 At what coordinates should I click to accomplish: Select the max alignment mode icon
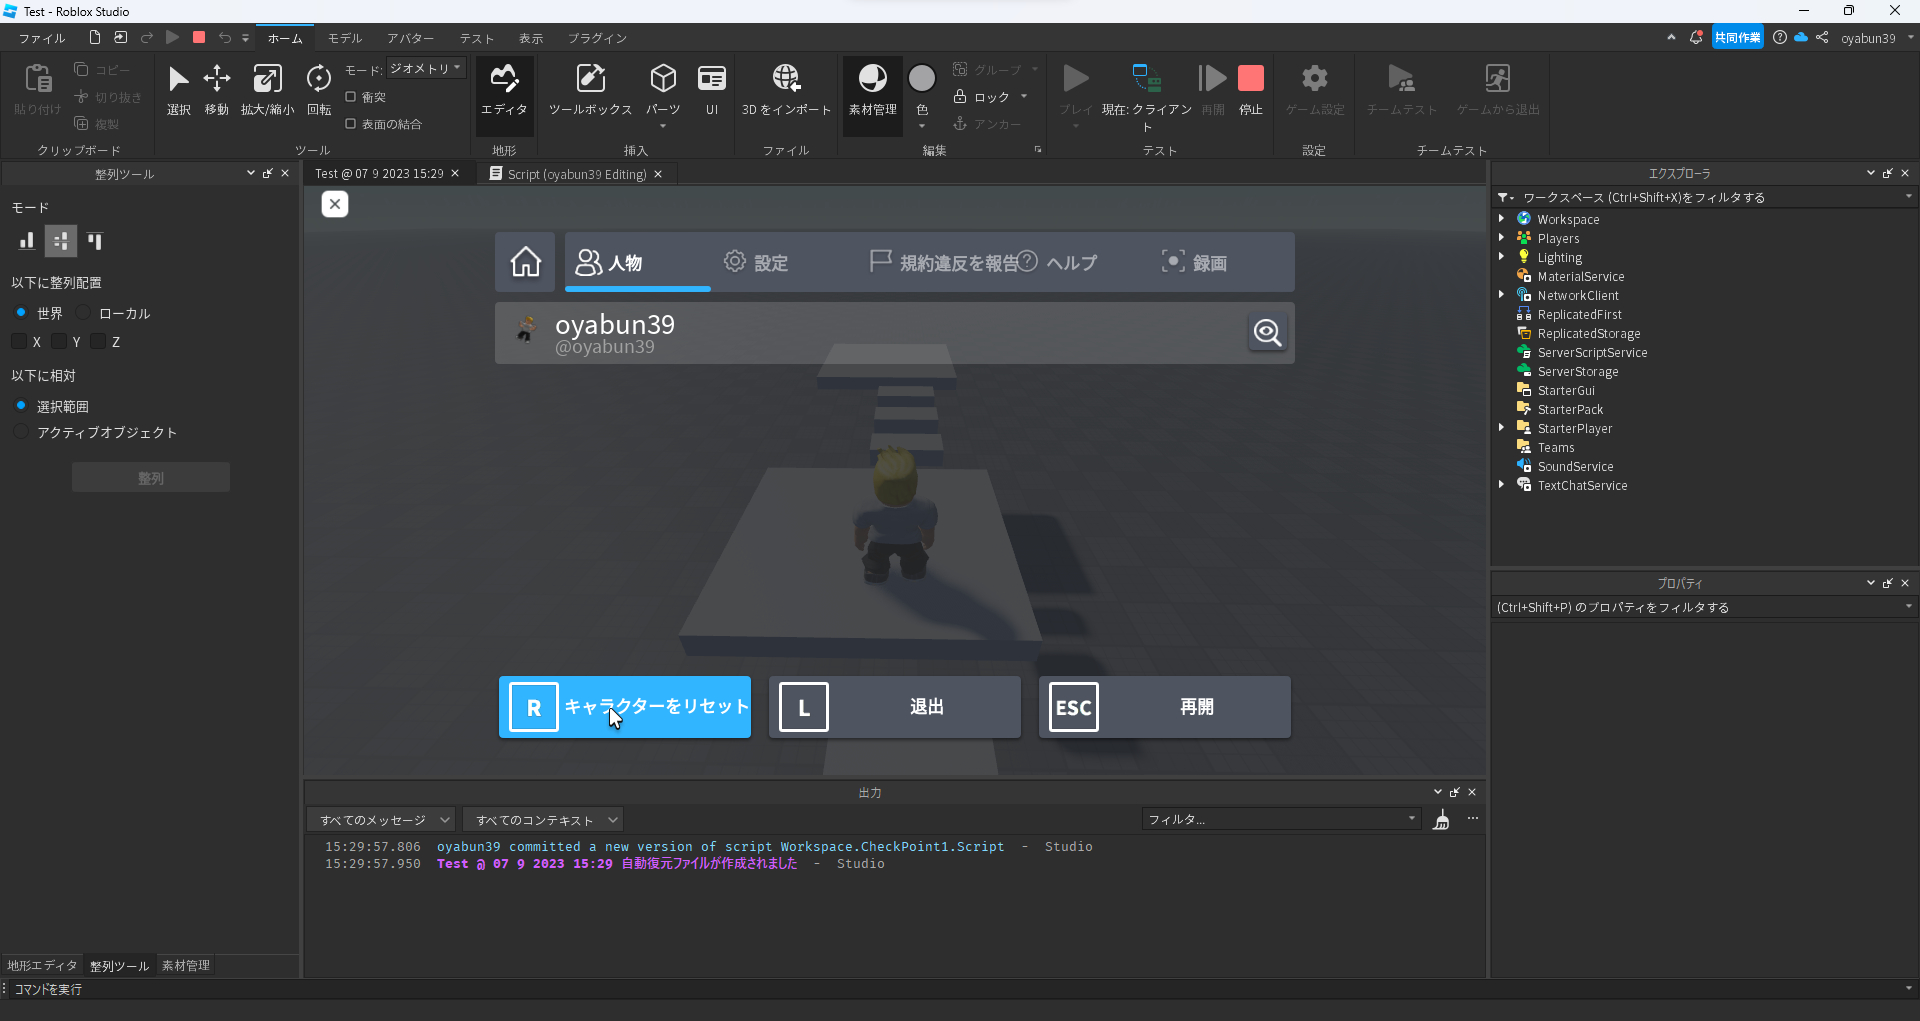[95, 241]
